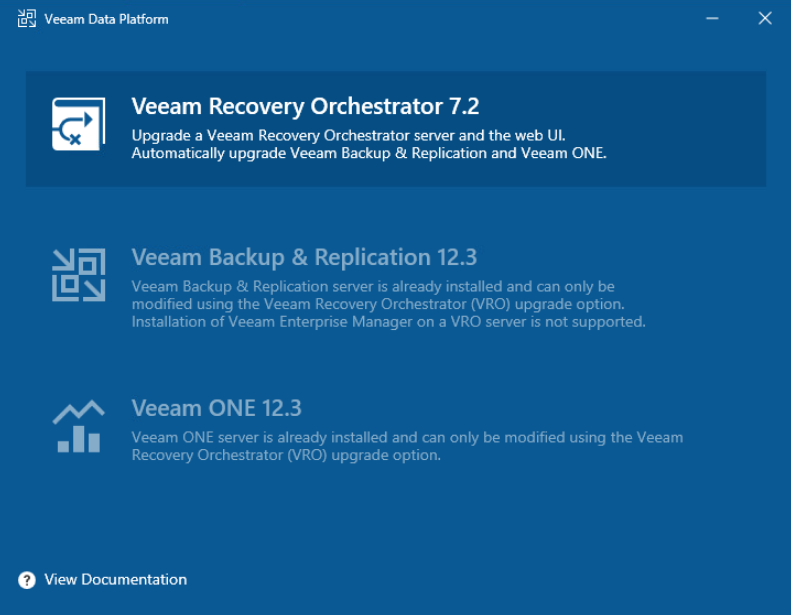Click the Enterprise Manager not supported note
Image resolution: width=791 pixels, height=615 pixels.
click(x=388, y=322)
